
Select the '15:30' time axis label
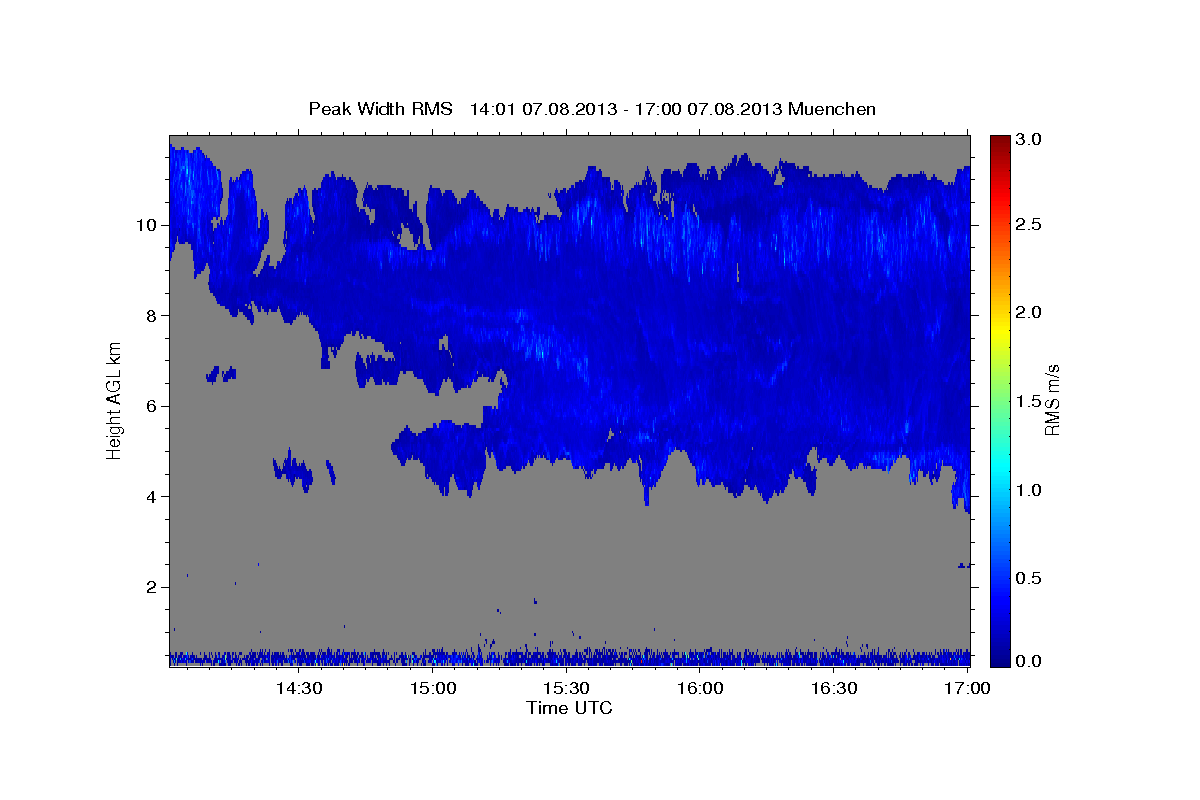coord(566,688)
